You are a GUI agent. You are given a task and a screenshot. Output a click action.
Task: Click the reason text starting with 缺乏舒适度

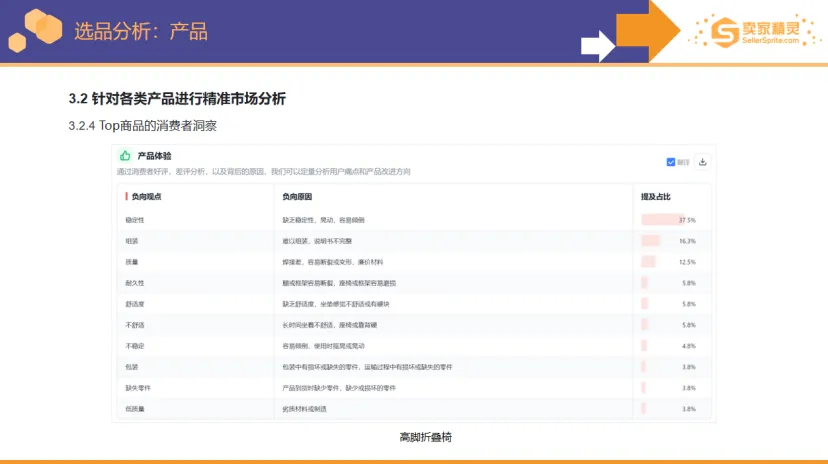pos(336,304)
